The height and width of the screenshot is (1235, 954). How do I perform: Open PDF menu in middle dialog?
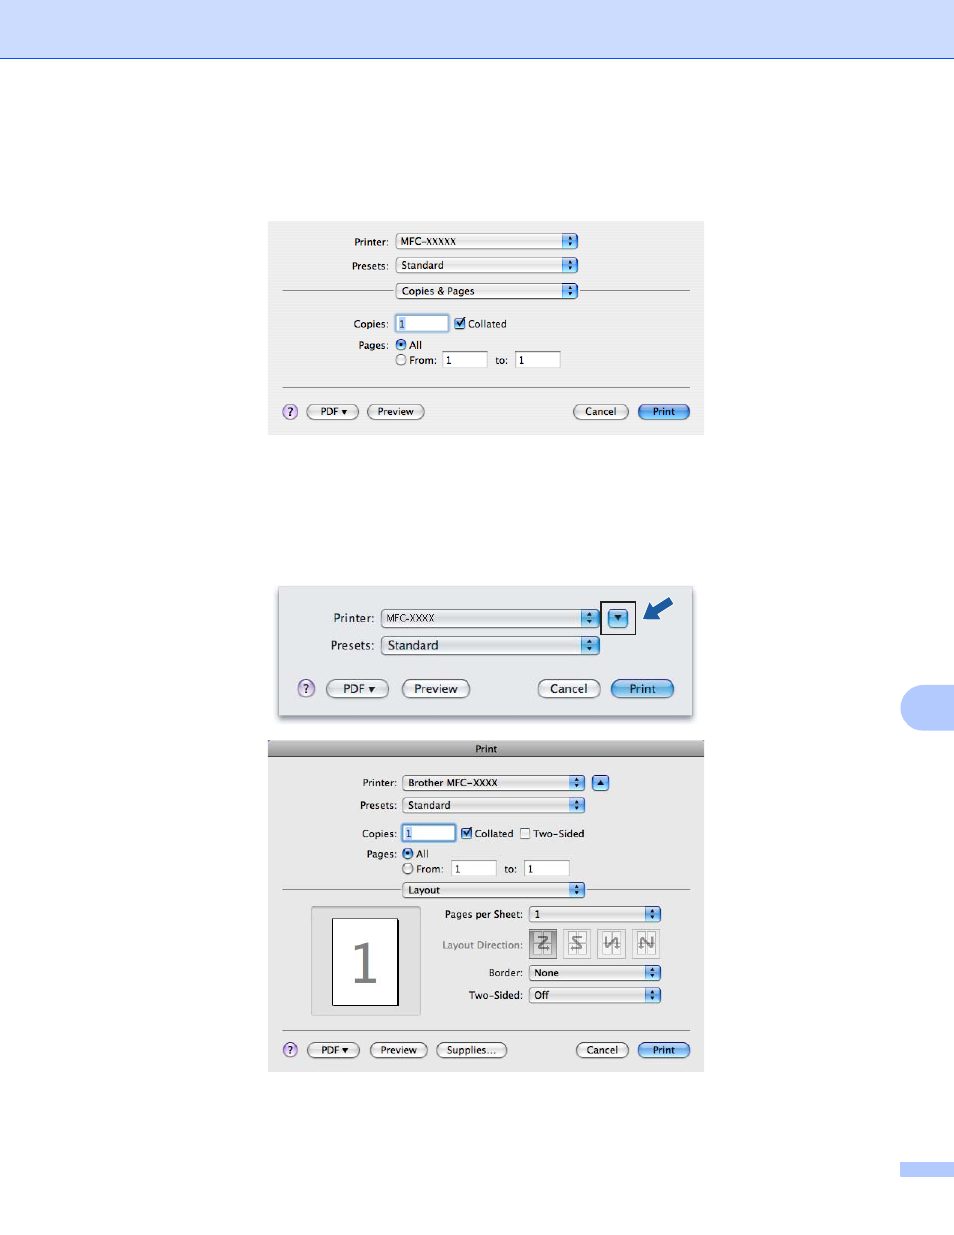tap(358, 689)
